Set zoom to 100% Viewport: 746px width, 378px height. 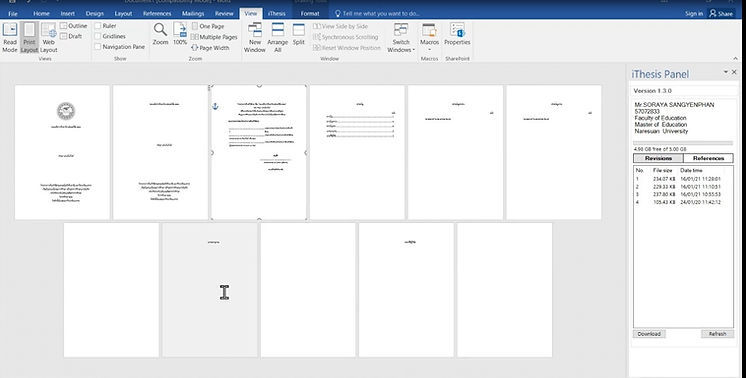pyautogui.click(x=180, y=34)
